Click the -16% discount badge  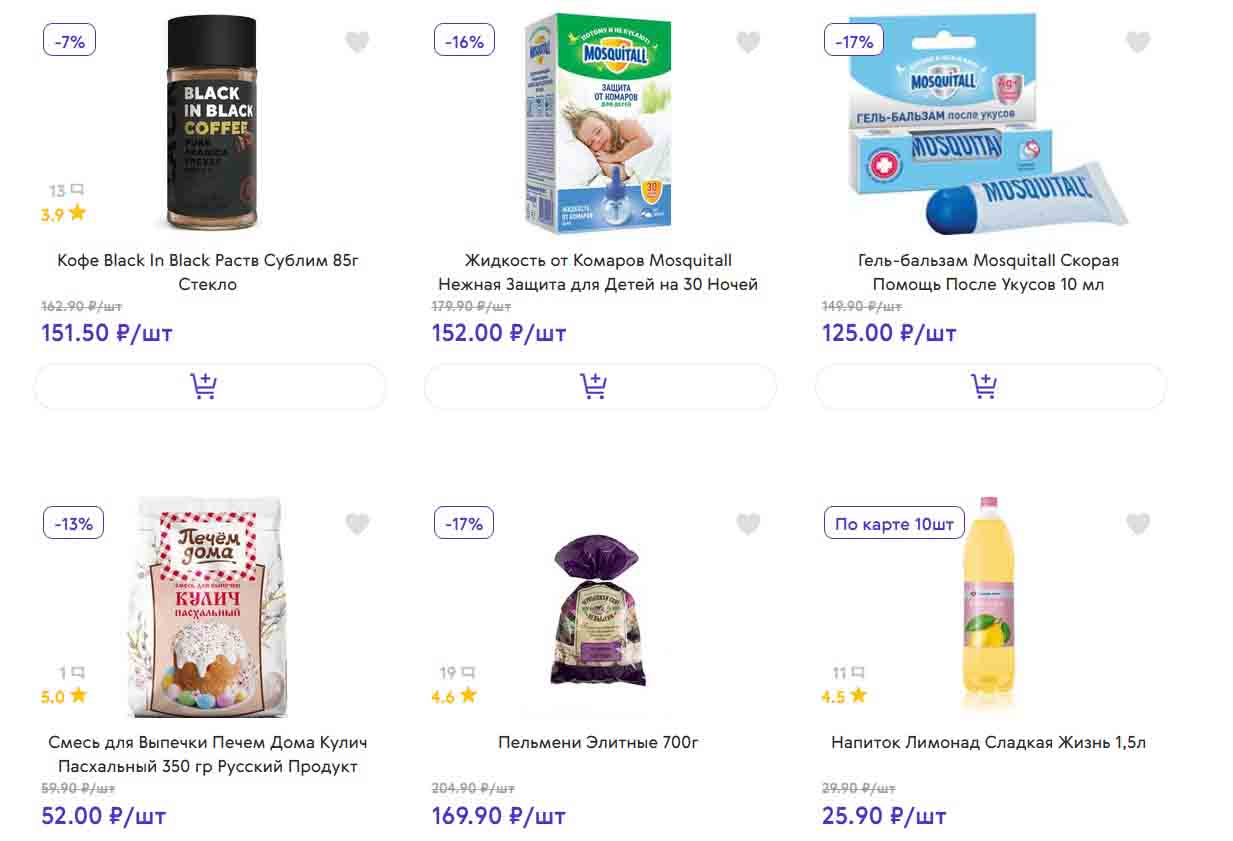coord(464,42)
